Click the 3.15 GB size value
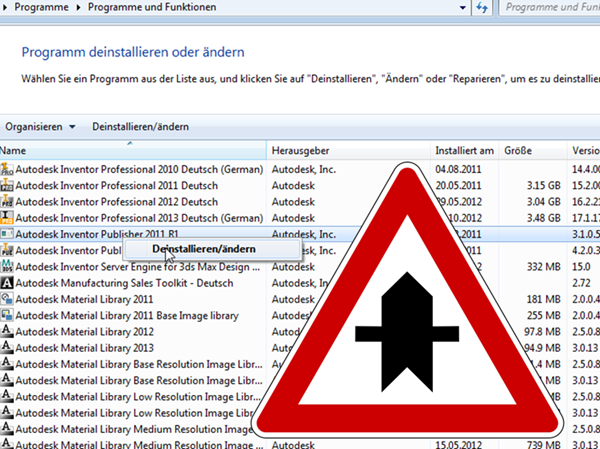The image size is (600, 449). [x=543, y=185]
